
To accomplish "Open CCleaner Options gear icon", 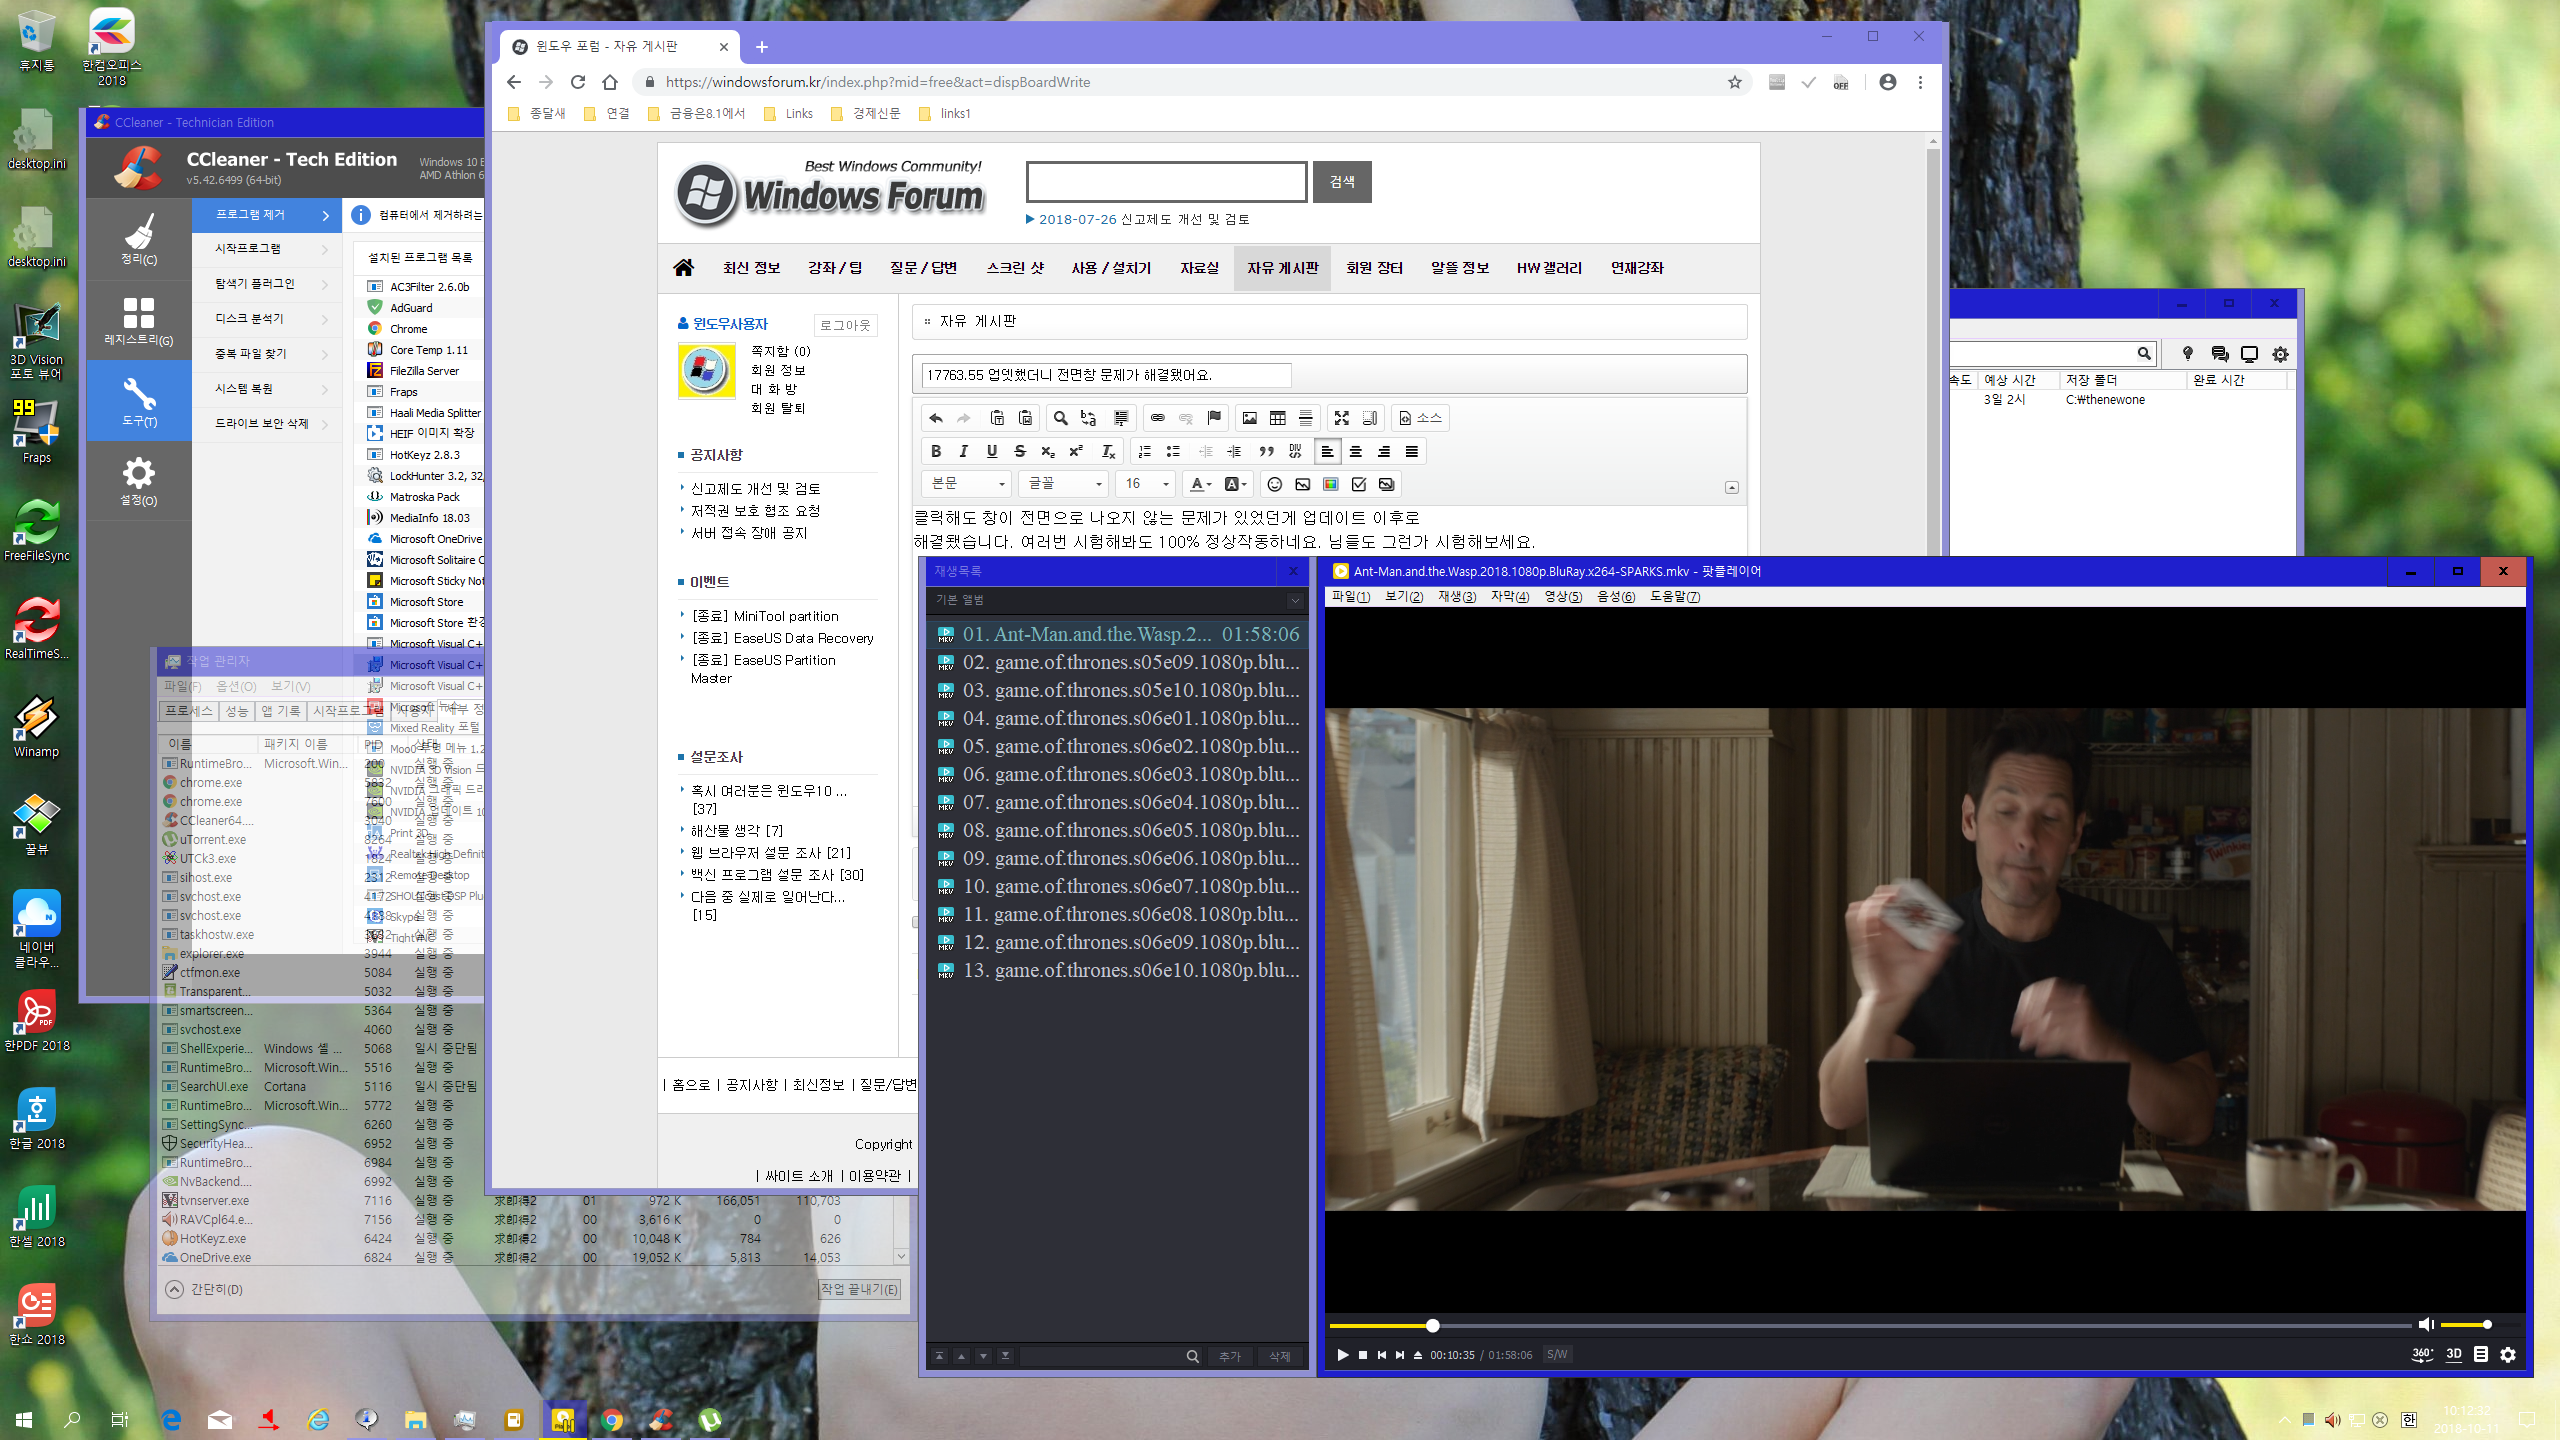I will click(x=139, y=482).
